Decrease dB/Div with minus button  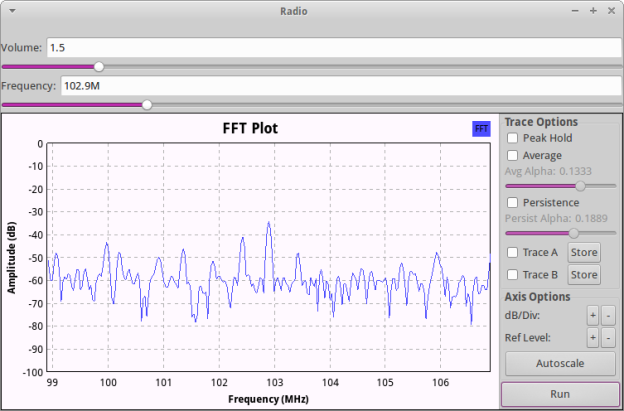tap(608, 316)
